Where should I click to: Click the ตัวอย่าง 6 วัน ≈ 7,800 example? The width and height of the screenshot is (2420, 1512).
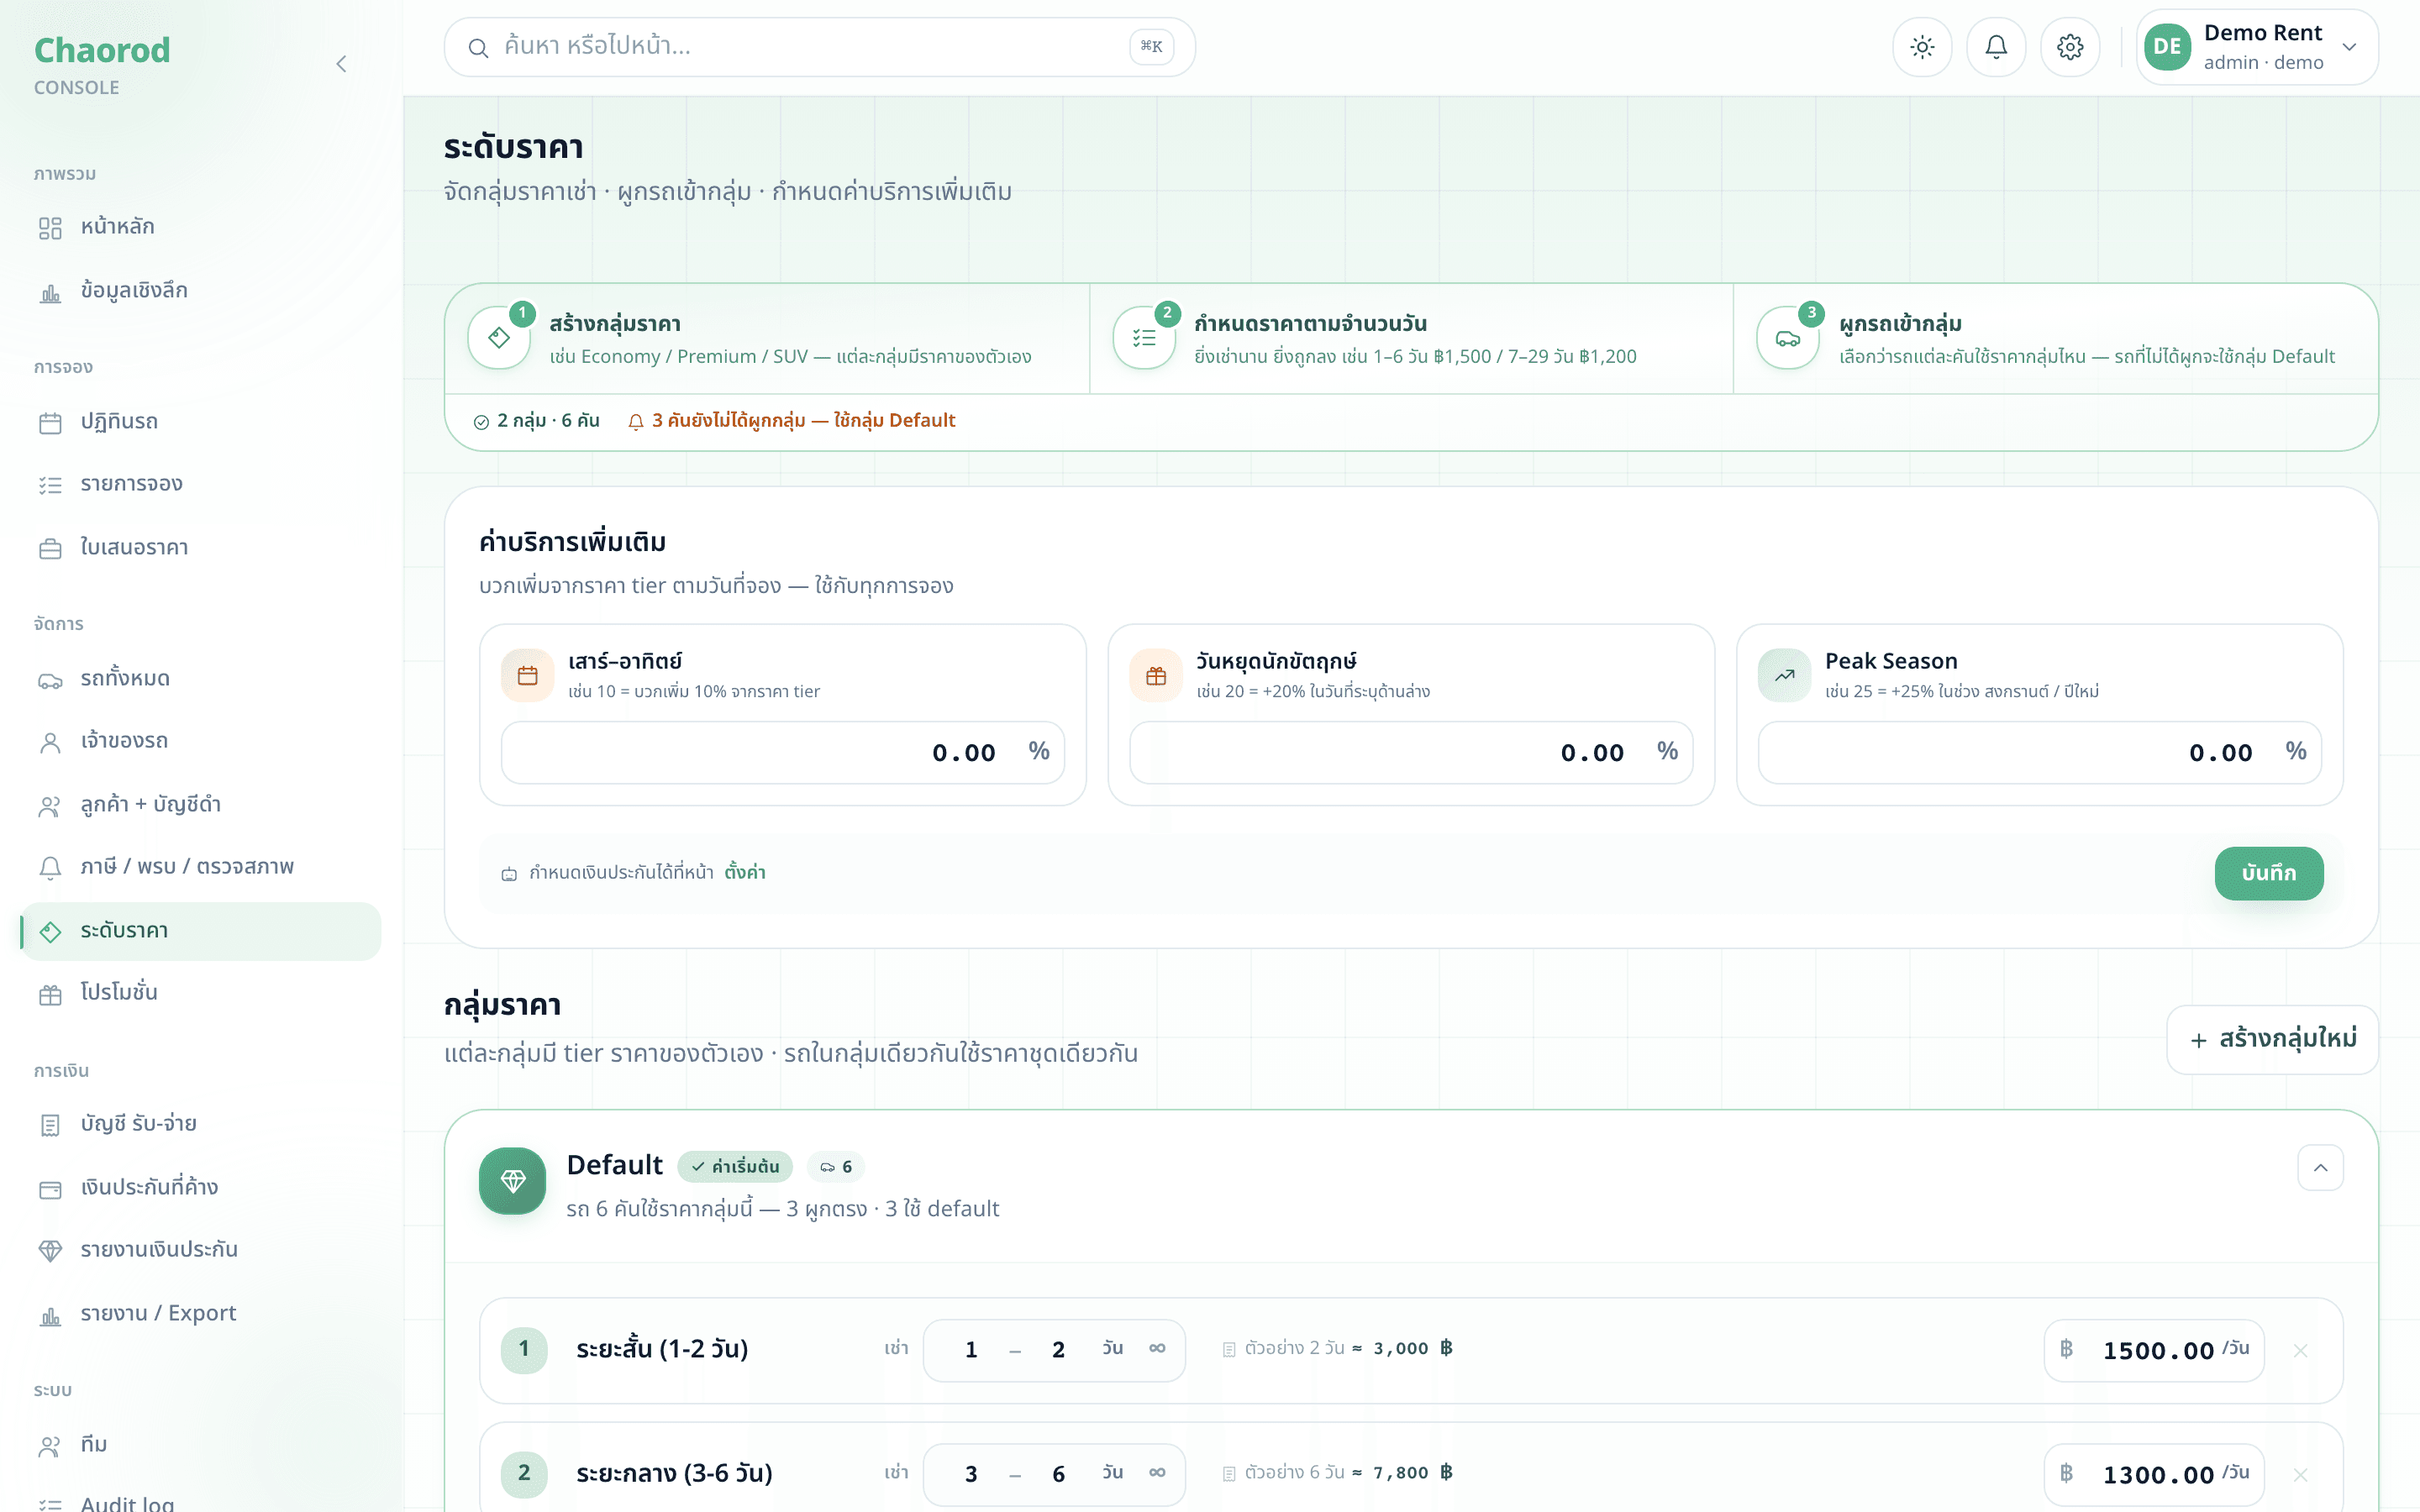(x=1338, y=1473)
